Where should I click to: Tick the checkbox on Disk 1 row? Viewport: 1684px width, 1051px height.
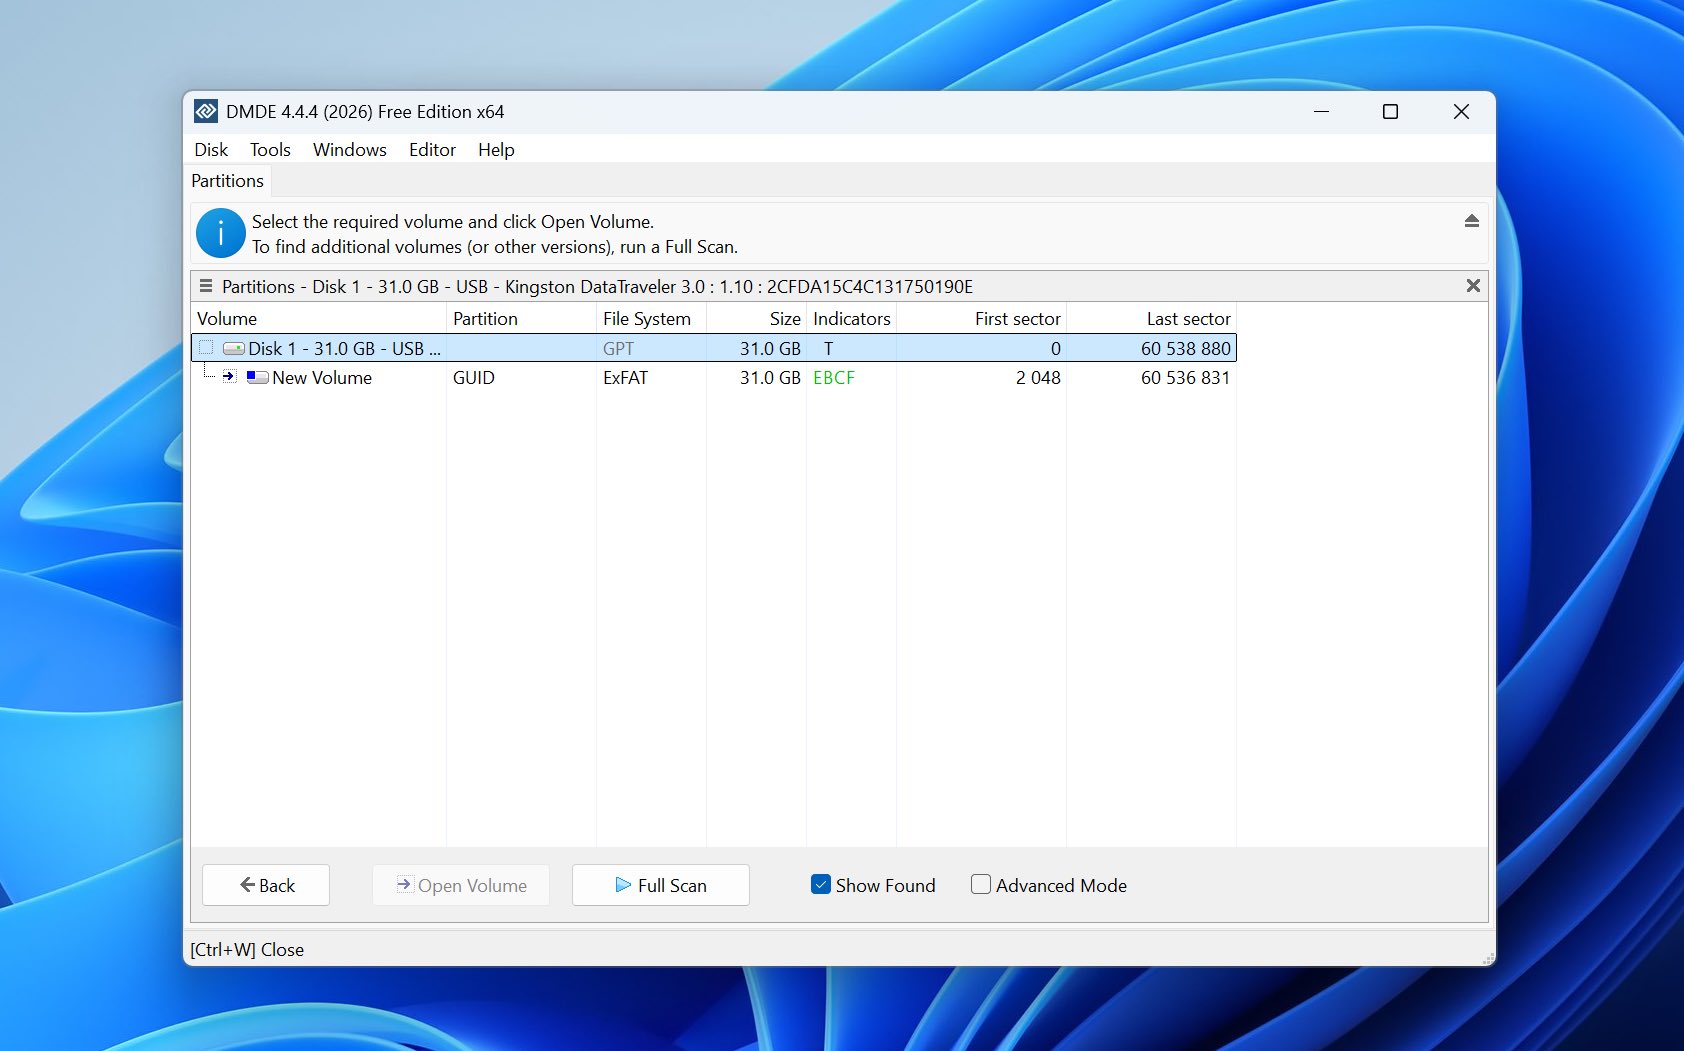click(206, 347)
